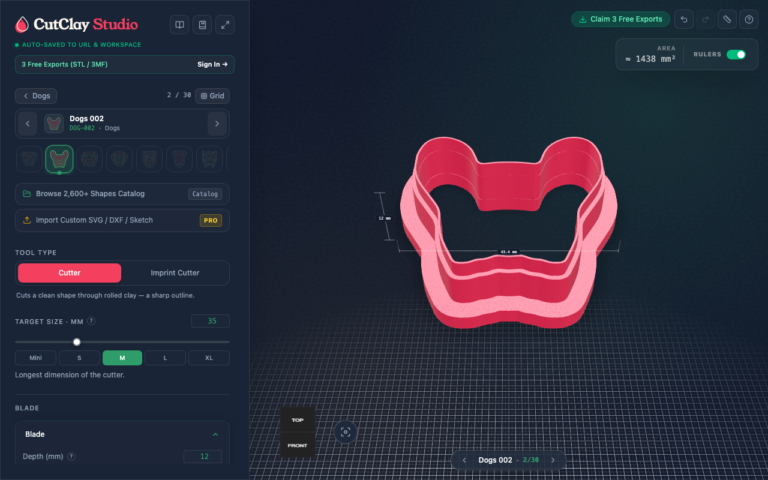Choose the Mini size preset
768x480 pixels.
pos(36,358)
